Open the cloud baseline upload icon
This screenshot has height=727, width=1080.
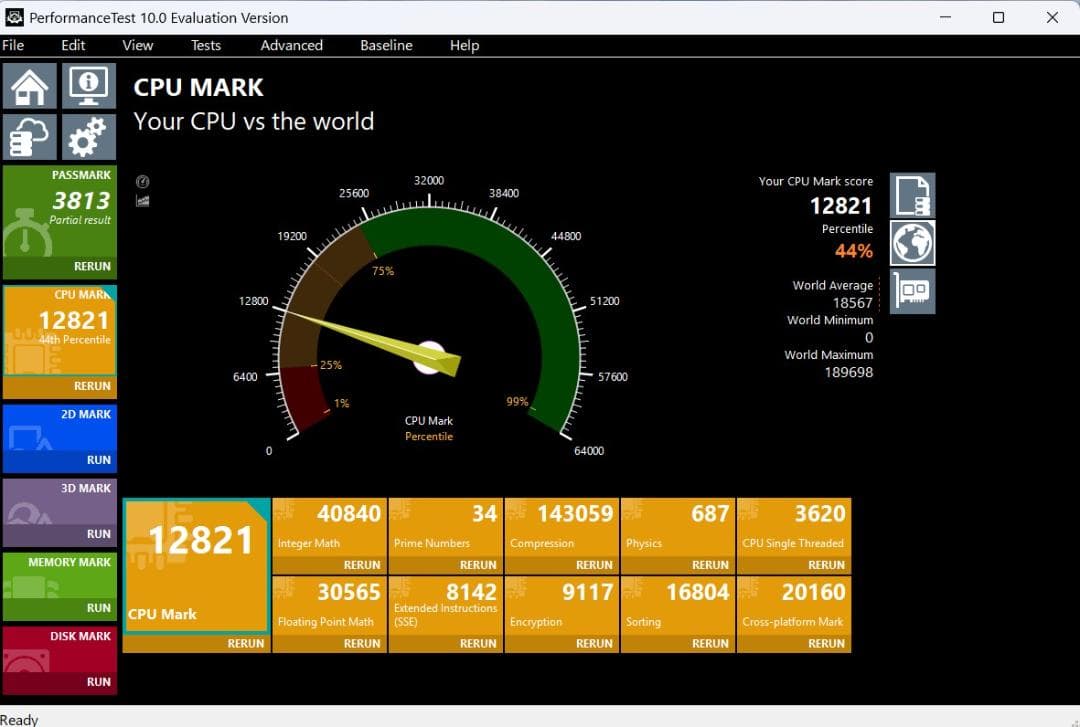click(29, 136)
